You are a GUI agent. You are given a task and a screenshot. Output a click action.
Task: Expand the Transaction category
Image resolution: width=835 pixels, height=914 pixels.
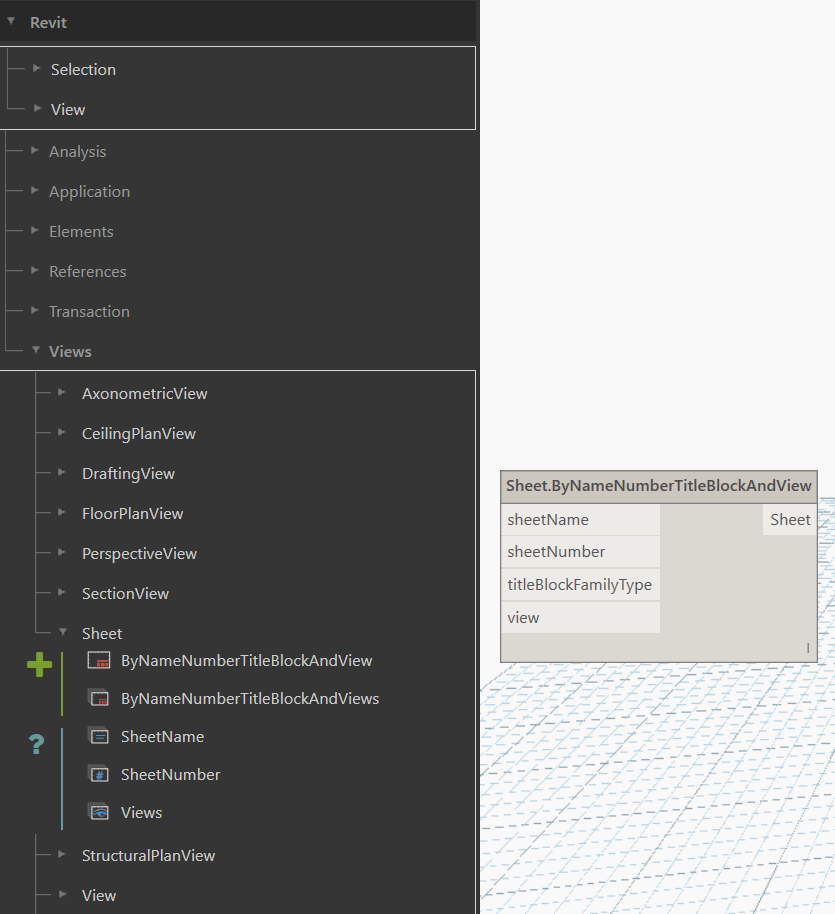pos(33,311)
